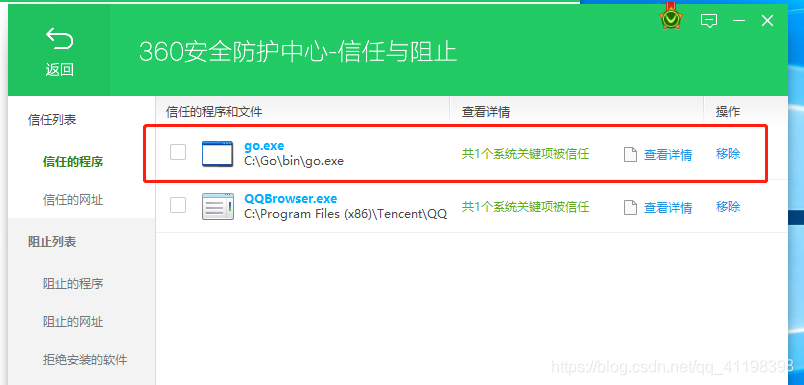Open 阻止的程序 list
This screenshot has height=385, width=804.
click(73, 283)
